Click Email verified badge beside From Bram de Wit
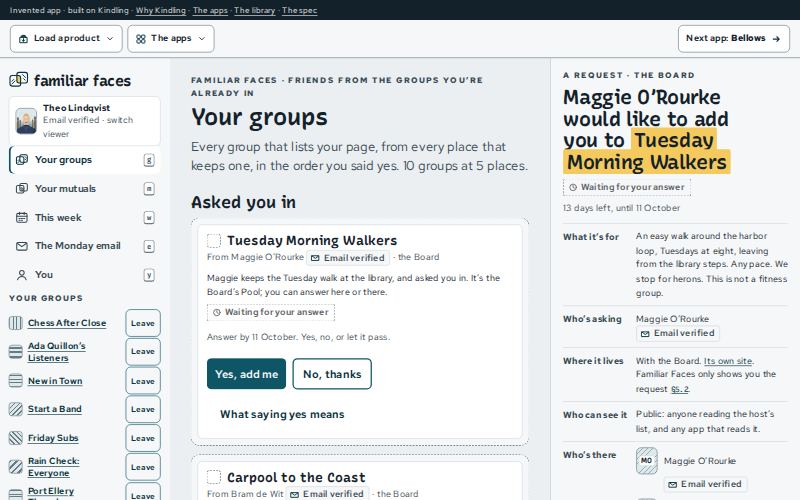The width and height of the screenshot is (800, 500). (327, 494)
